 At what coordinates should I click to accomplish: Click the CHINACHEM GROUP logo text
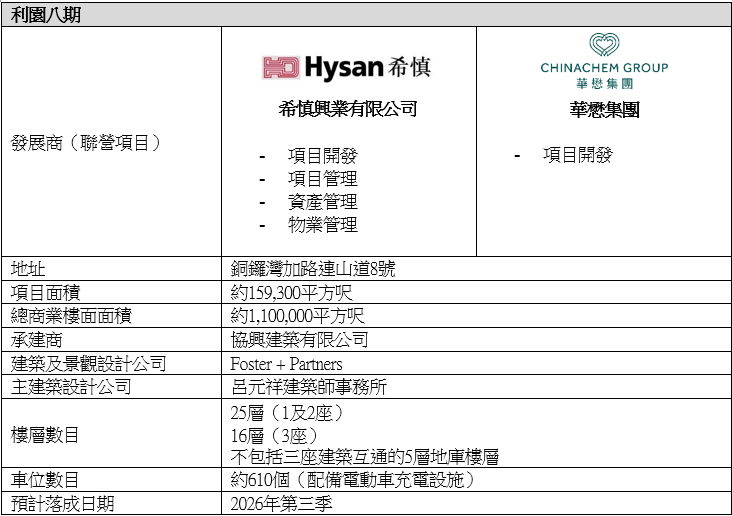(x=604, y=68)
